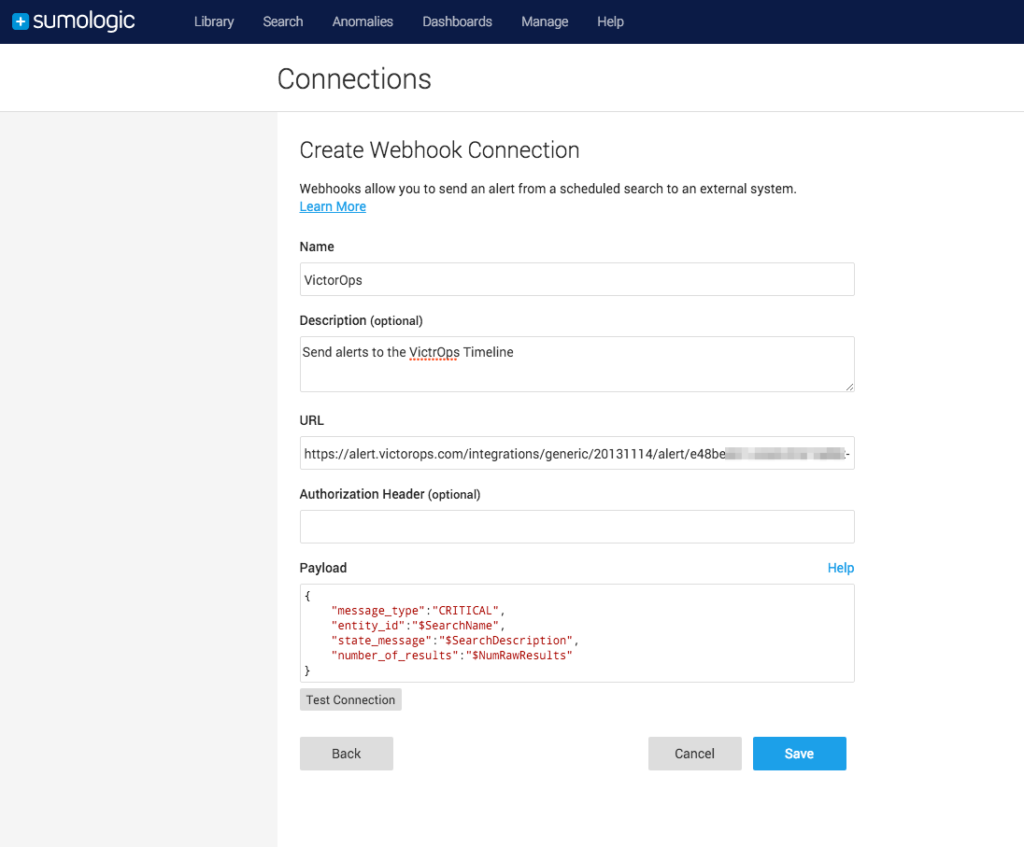
Task: Open the Anomalies page
Action: (x=362, y=21)
